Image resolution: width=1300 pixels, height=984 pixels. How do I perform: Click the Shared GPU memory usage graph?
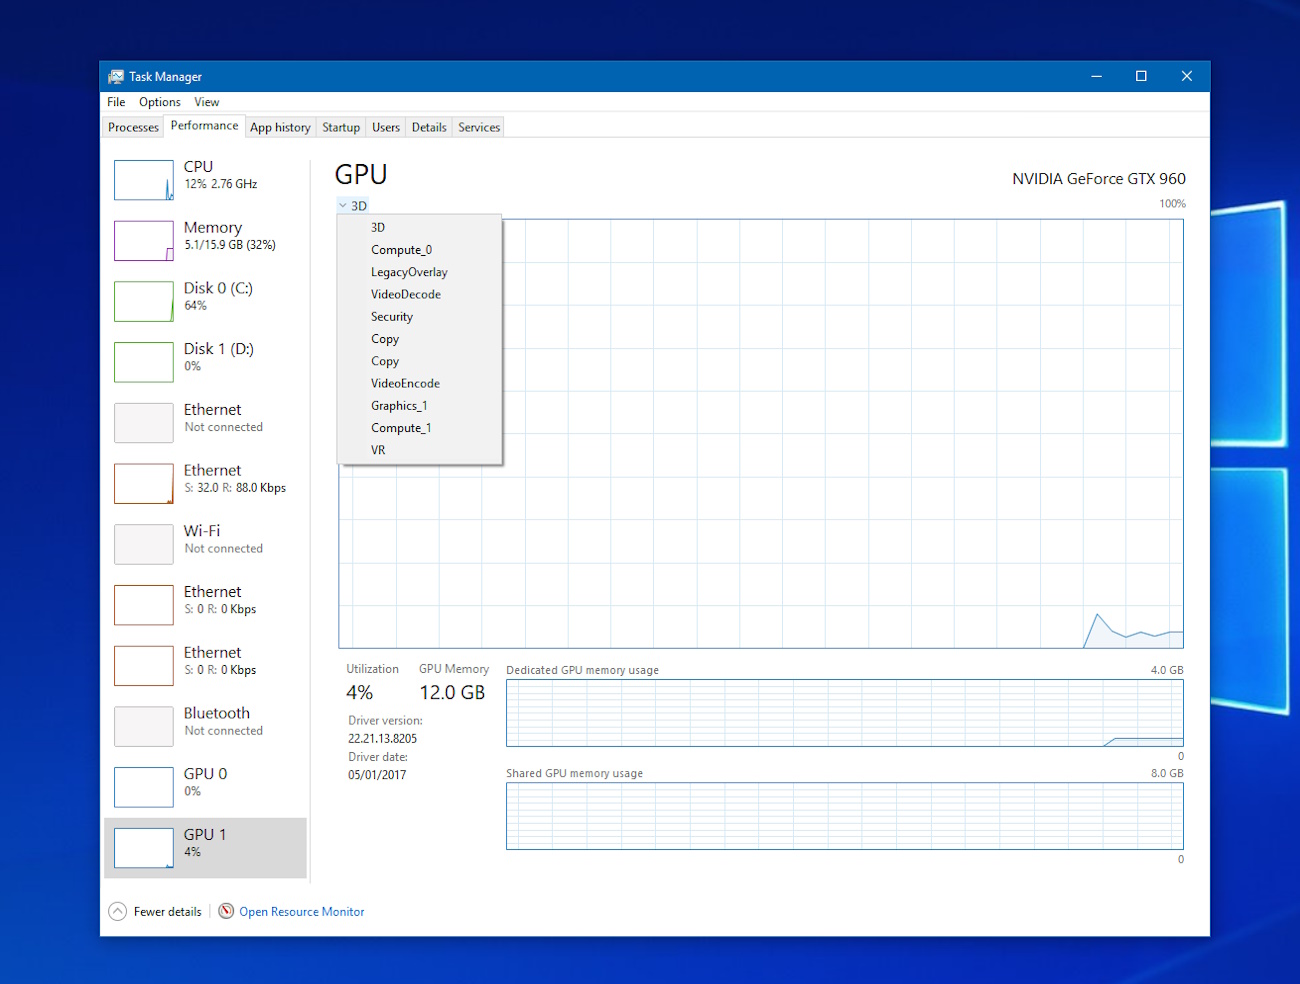(x=845, y=816)
